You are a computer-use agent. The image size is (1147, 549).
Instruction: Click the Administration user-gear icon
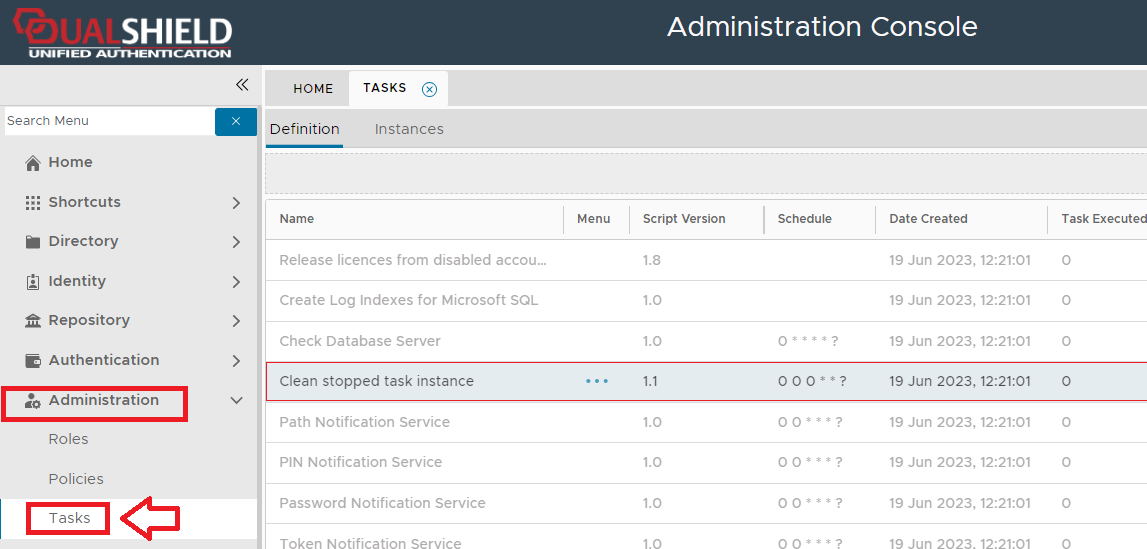(x=33, y=401)
